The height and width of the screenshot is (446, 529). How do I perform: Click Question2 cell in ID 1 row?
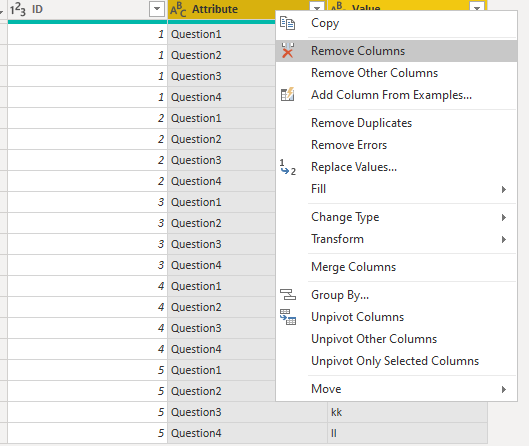tap(222, 55)
